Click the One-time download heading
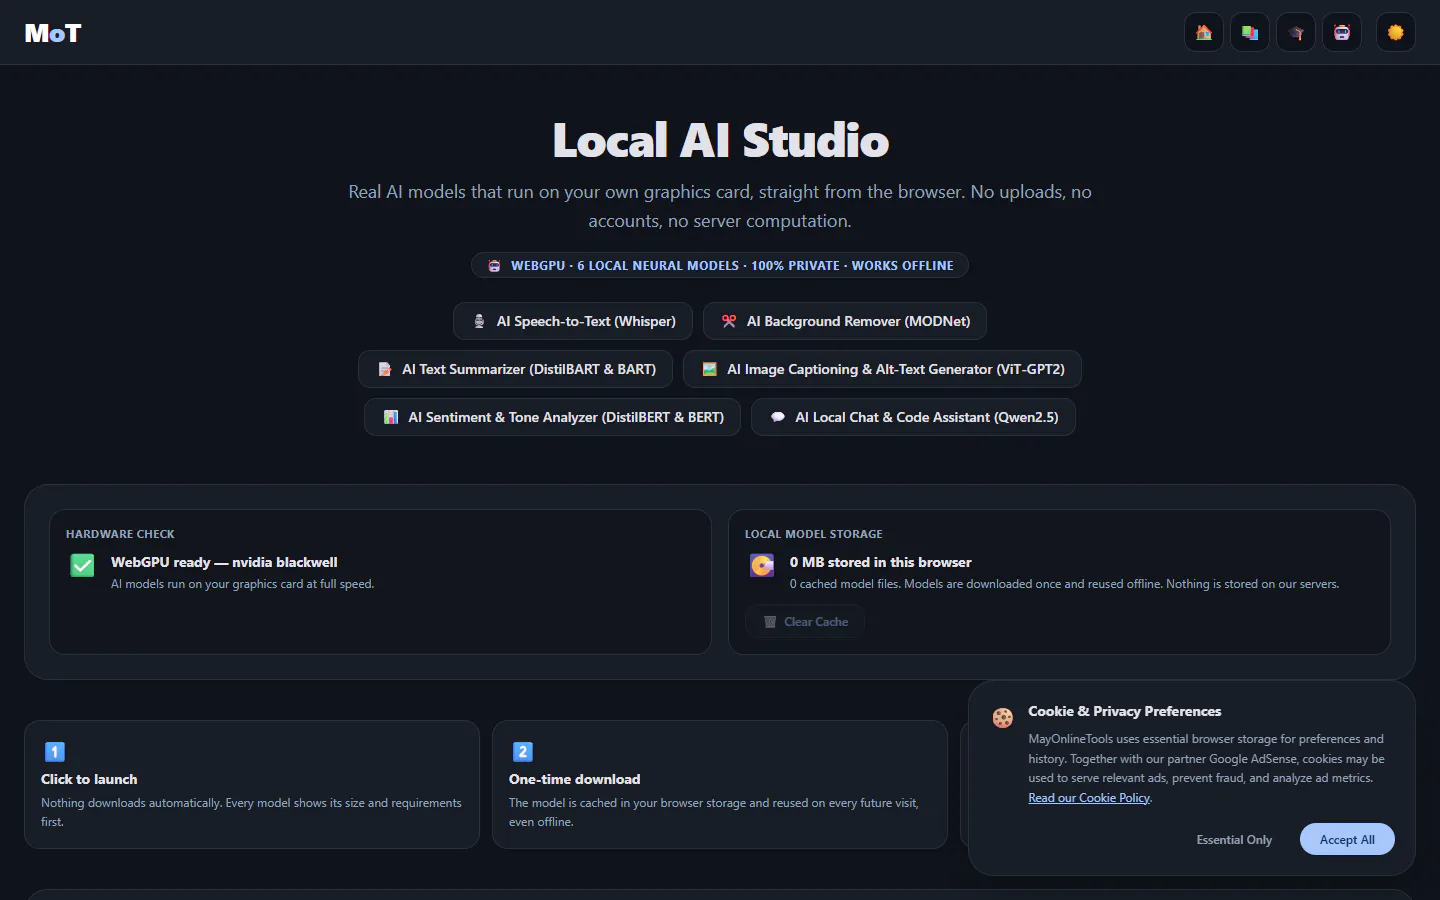This screenshot has width=1440, height=900. (x=575, y=779)
